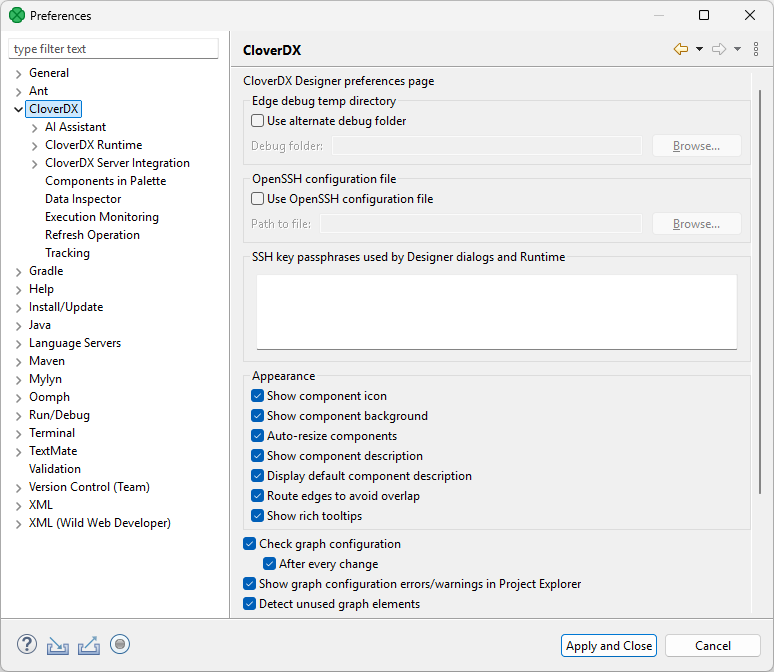Open the Help question mark icon
The width and height of the screenshot is (774, 672).
[x=27, y=644]
